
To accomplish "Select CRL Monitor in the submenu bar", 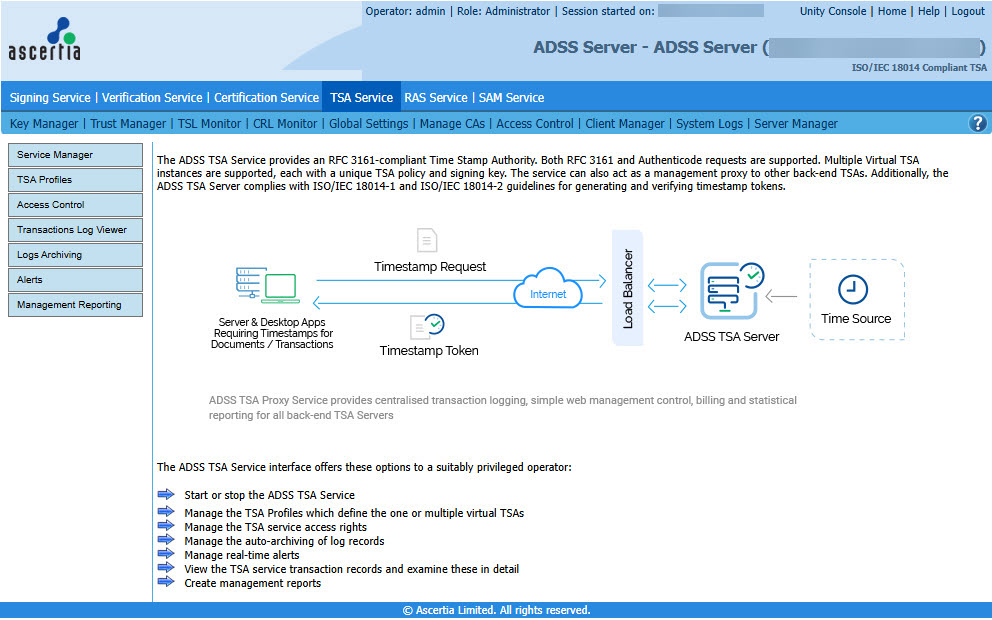I will (284, 124).
